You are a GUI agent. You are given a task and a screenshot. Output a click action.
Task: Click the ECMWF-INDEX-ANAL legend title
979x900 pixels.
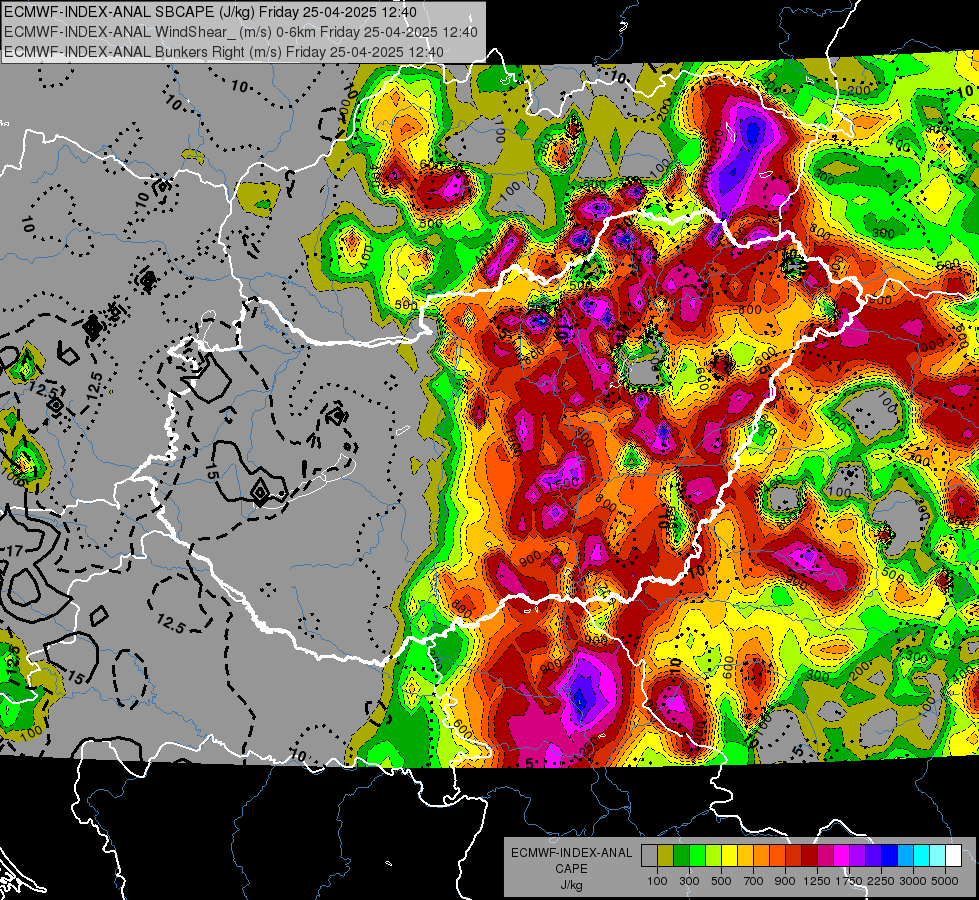(x=571, y=853)
